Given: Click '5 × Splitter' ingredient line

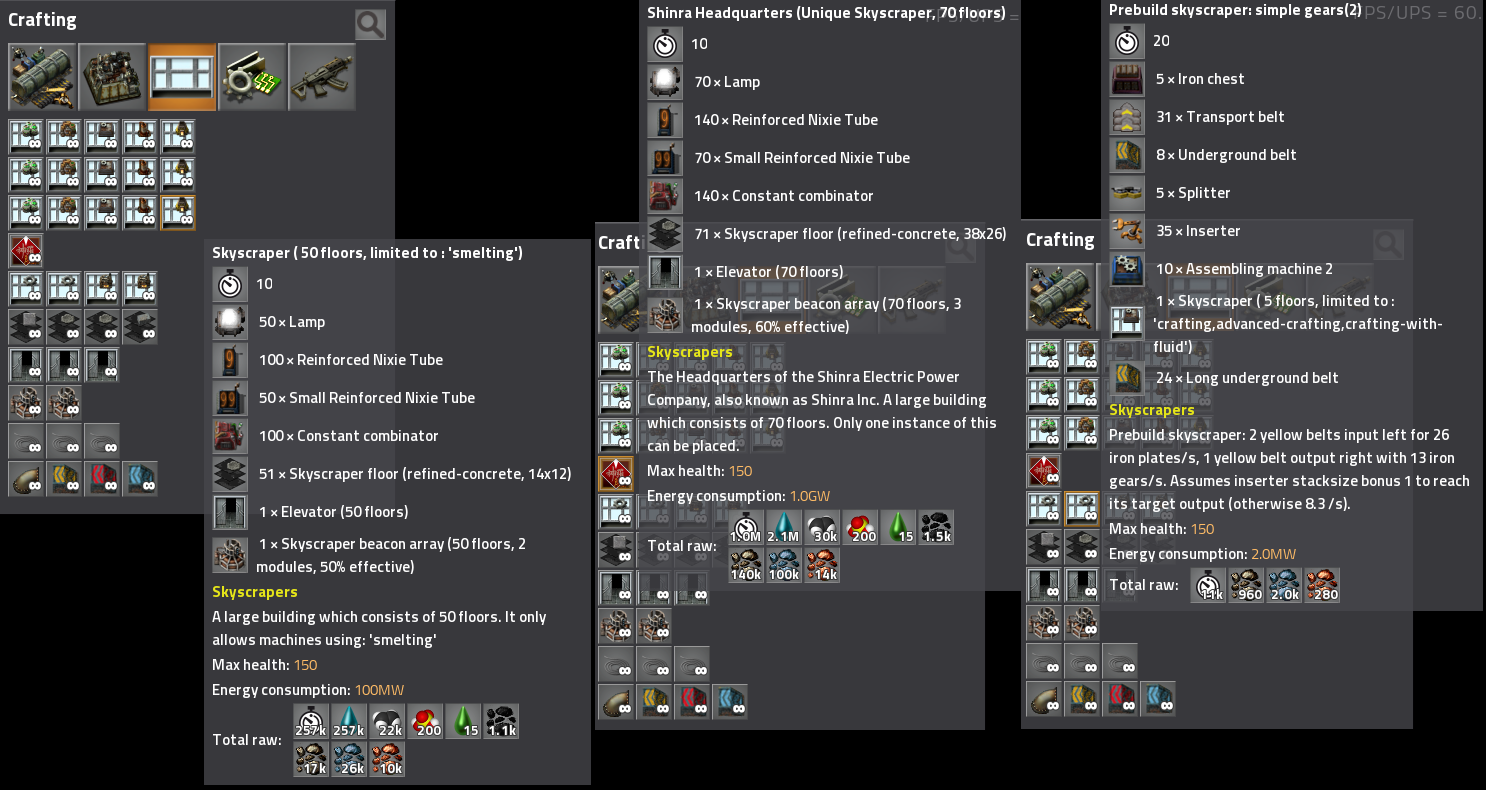Looking at the screenshot, I should click(x=1193, y=193).
